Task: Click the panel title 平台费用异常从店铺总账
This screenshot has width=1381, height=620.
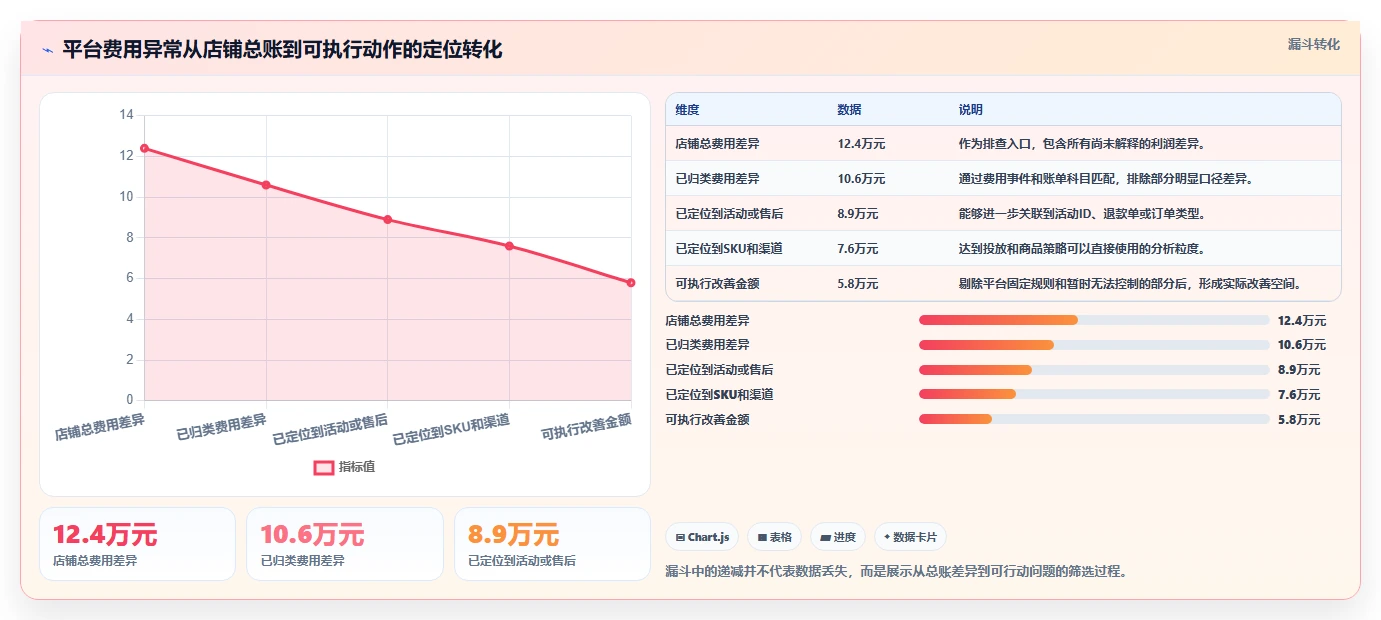Action: (282, 50)
